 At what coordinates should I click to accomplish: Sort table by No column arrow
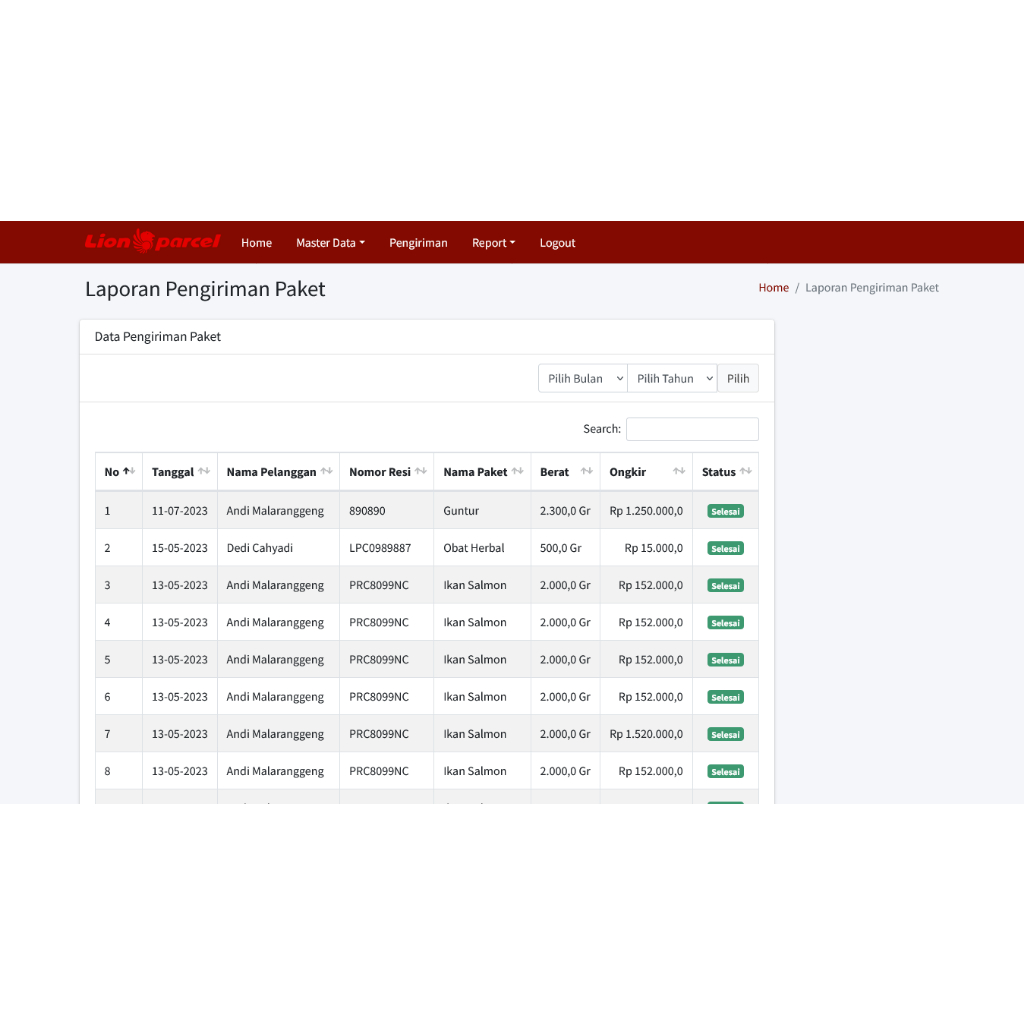(x=128, y=472)
